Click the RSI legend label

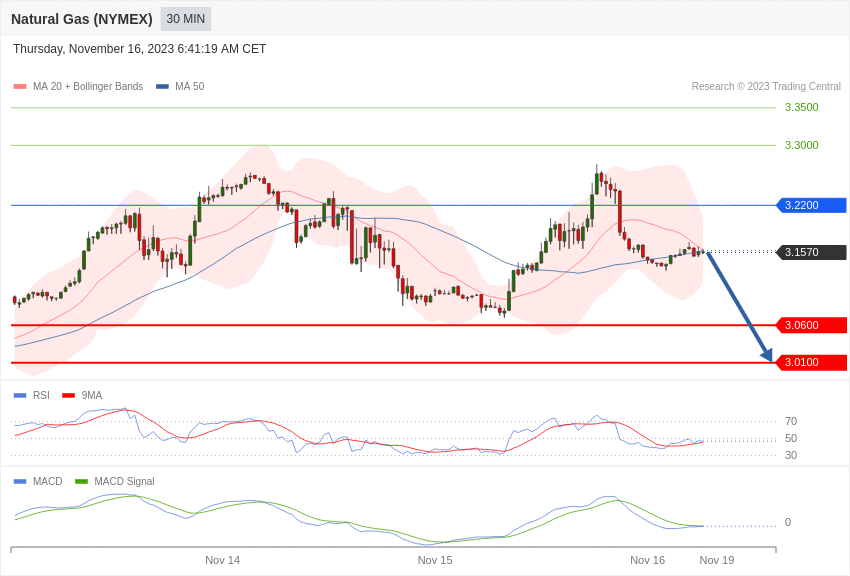click(41, 396)
